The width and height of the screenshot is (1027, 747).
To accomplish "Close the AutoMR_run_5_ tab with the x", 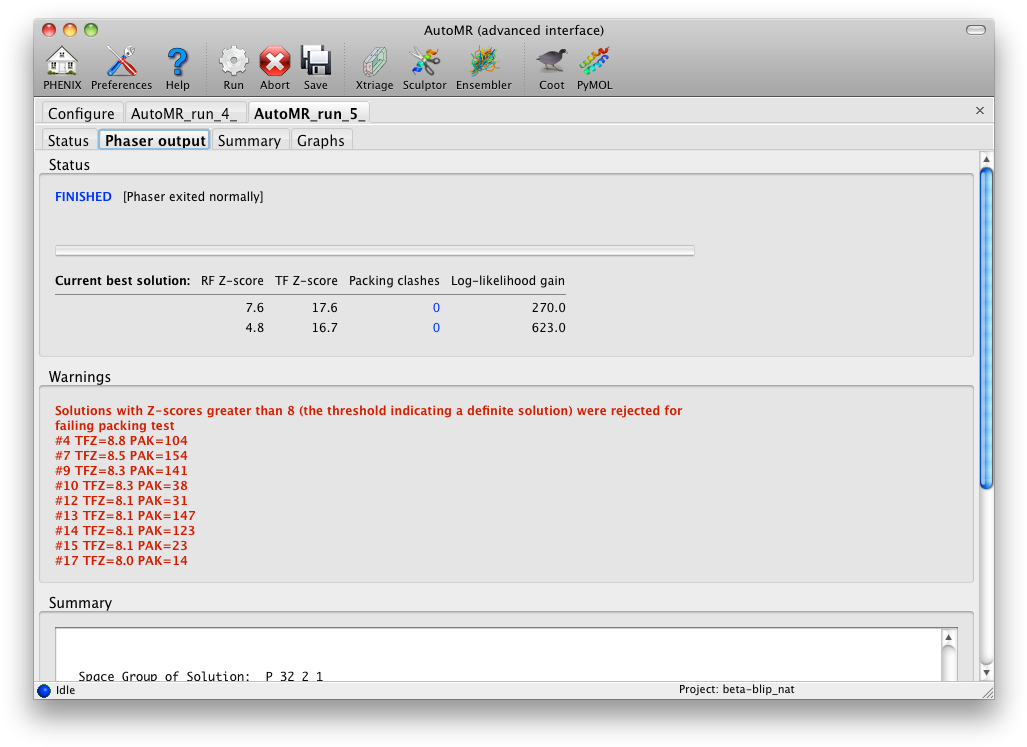I will 979,110.
